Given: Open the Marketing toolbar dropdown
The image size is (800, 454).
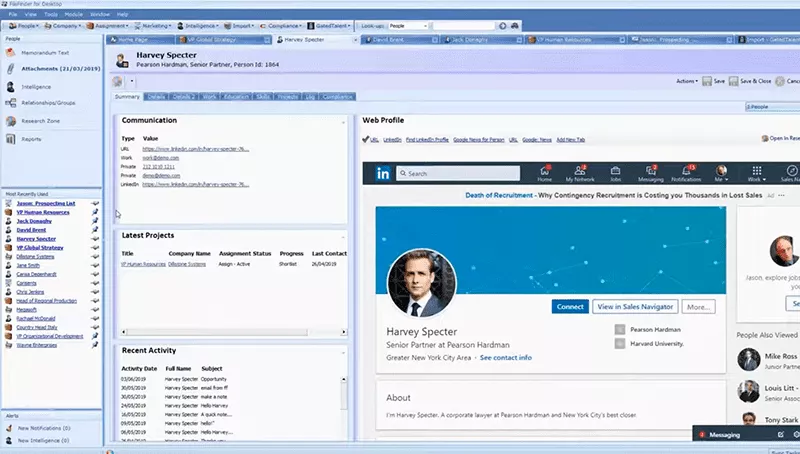Looking at the screenshot, I should click(x=152, y=26).
